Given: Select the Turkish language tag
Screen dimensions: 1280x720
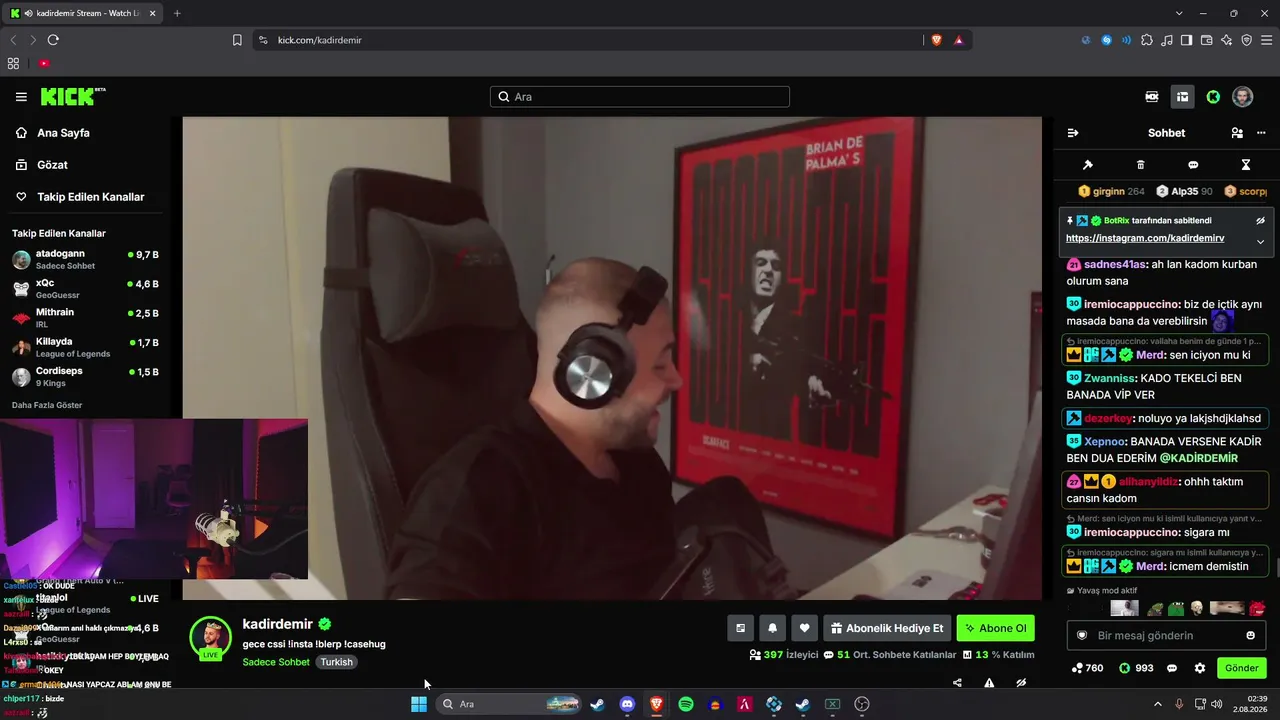Looking at the screenshot, I should pos(337,662).
